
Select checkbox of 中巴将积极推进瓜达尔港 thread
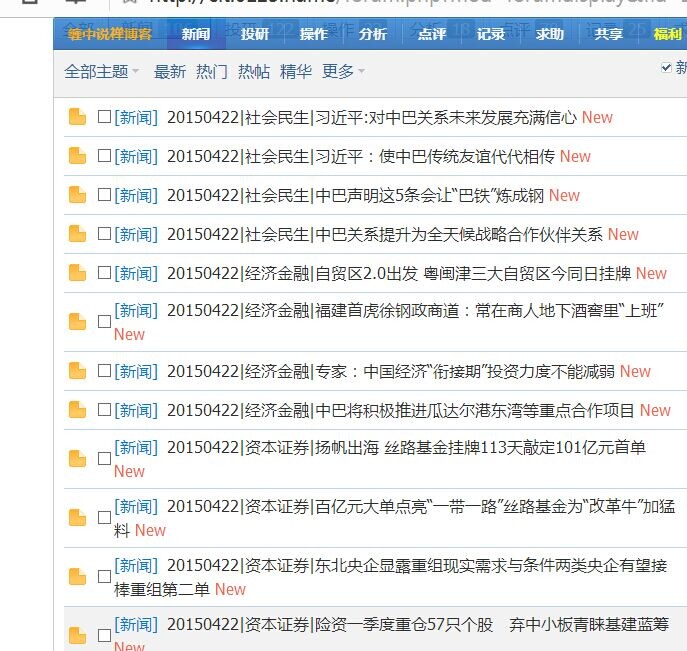pos(104,411)
